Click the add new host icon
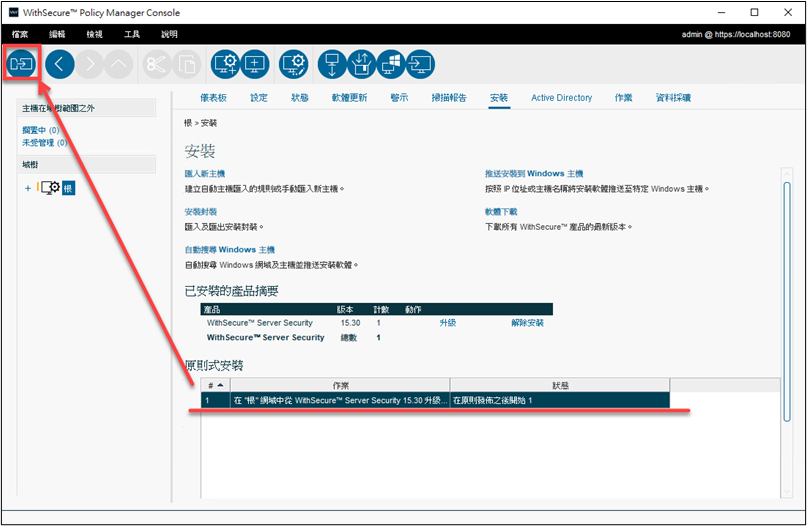The image size is (807, 526). [255, 64]
